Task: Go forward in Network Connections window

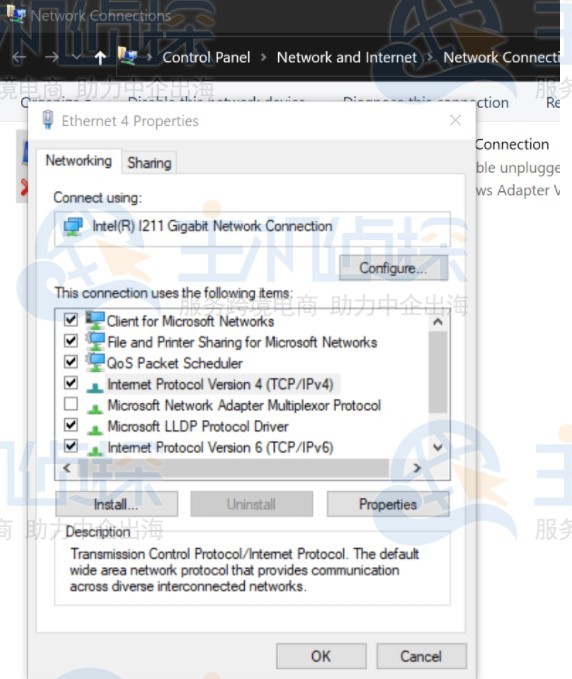Action: pyautogui.click(x=52, y=57)
